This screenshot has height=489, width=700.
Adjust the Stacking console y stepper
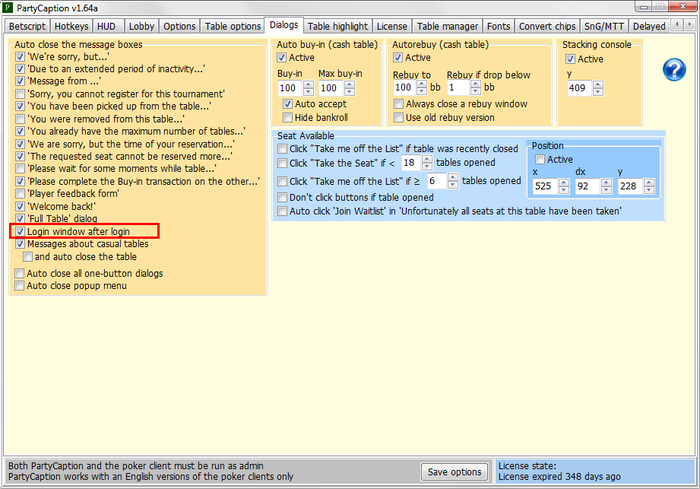point(598,88)
